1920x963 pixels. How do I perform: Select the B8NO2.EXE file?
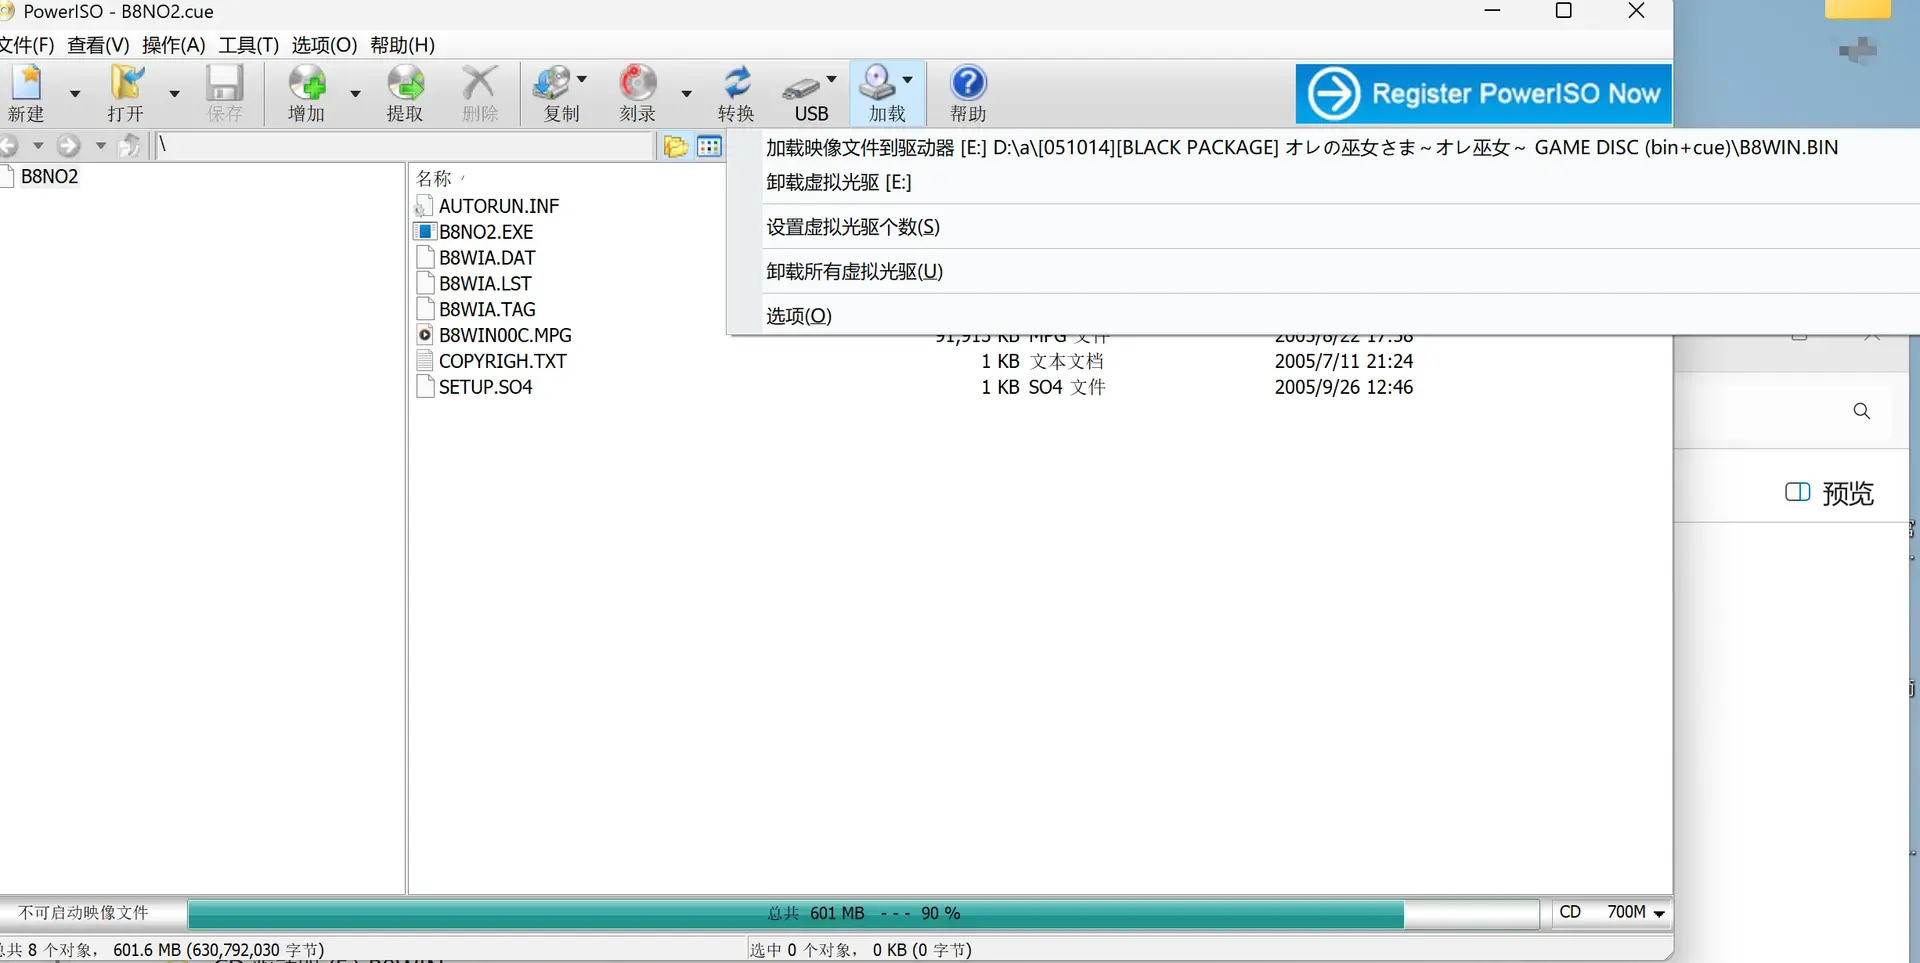(x=486, y=232)
